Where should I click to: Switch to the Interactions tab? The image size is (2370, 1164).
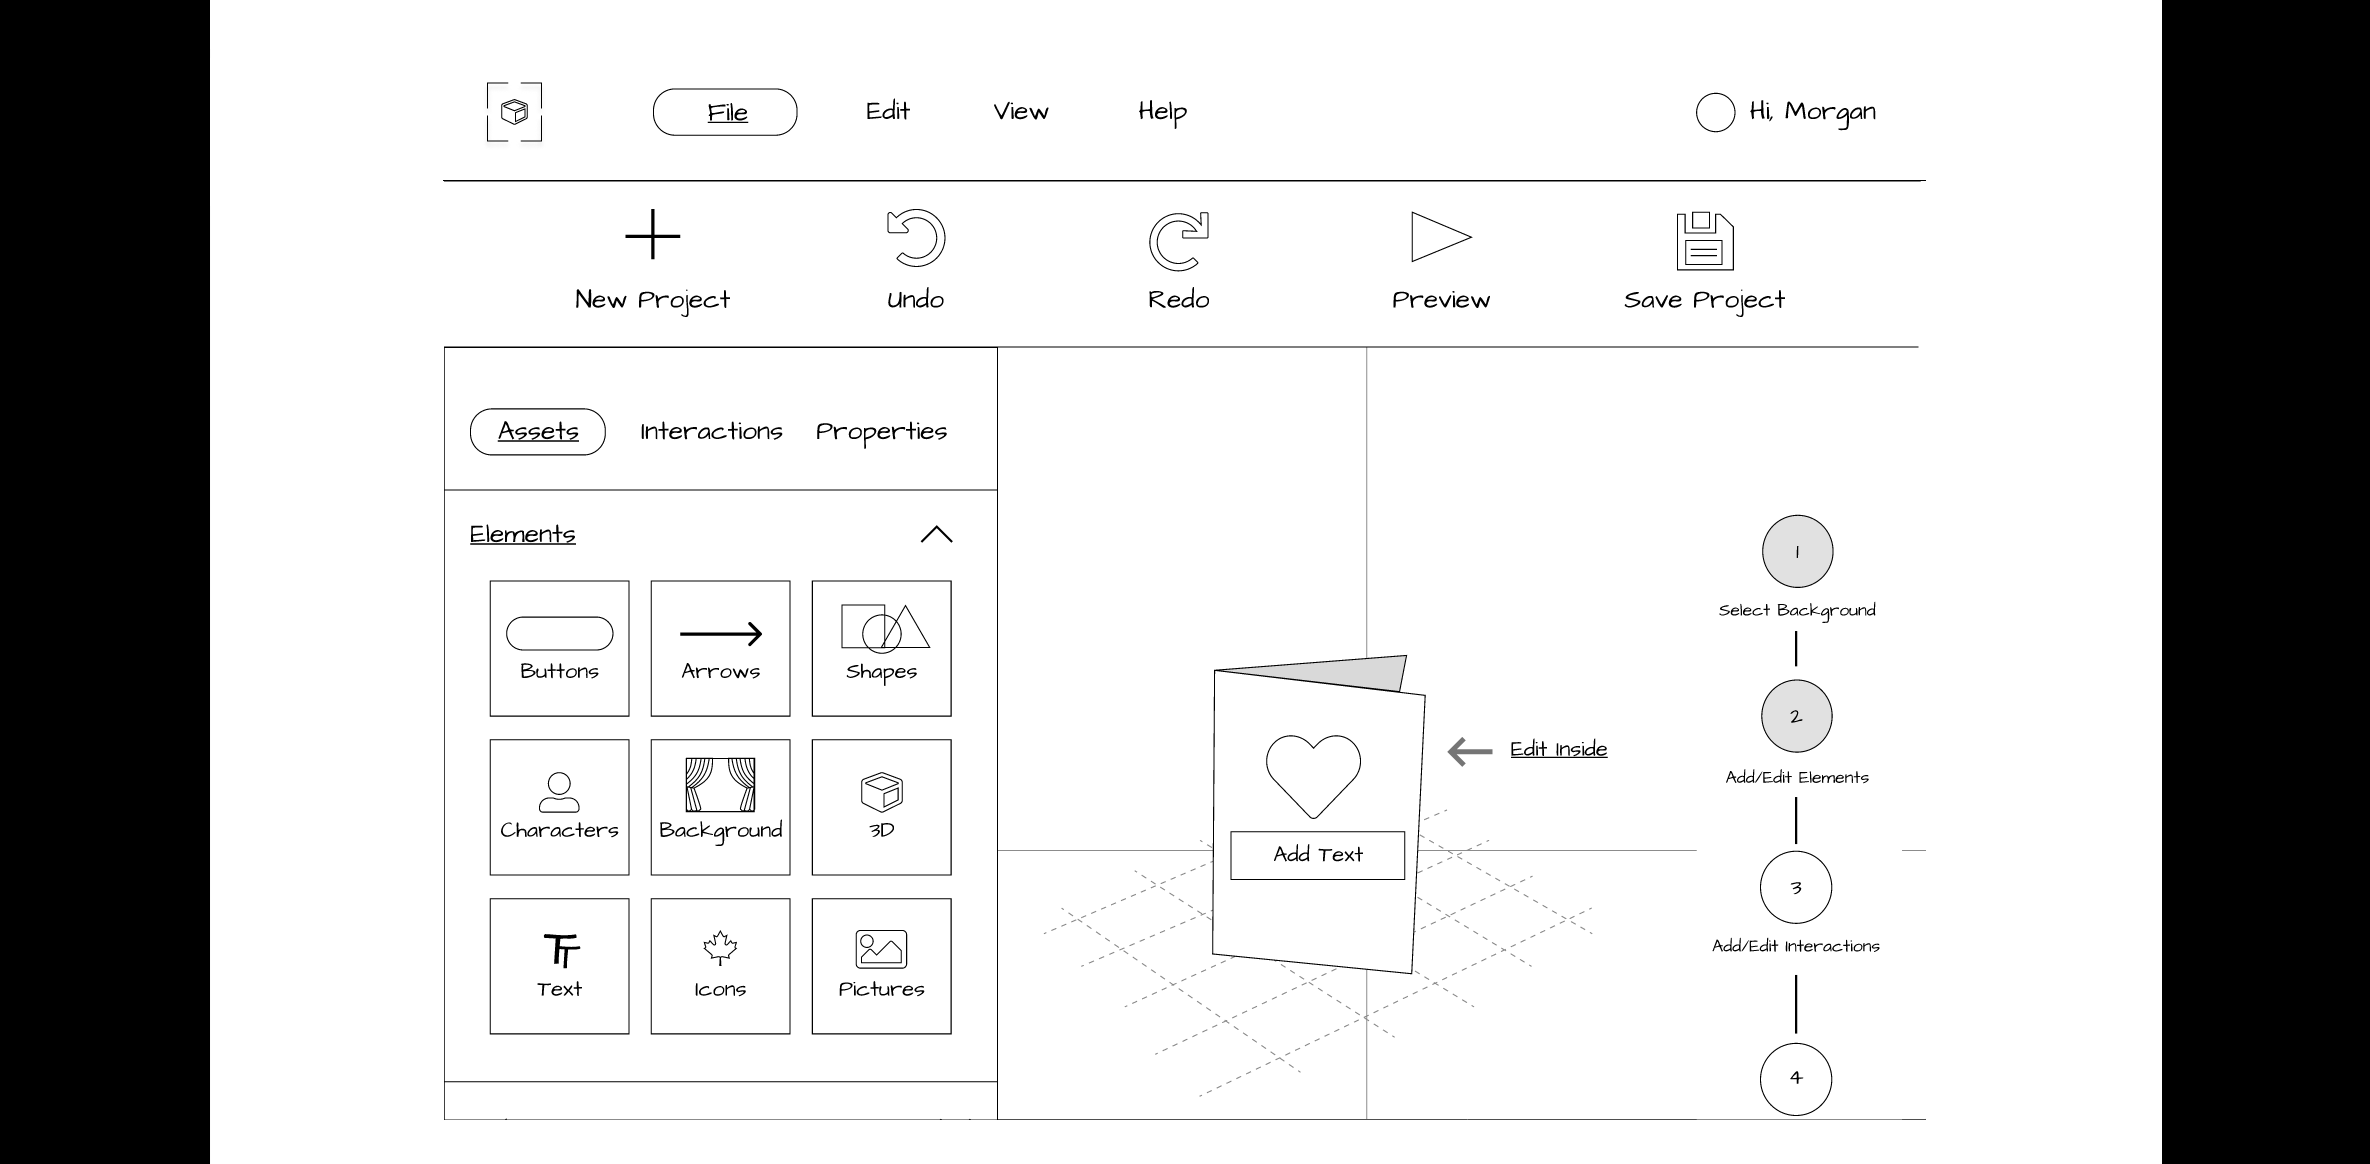(x=710, y=431)
